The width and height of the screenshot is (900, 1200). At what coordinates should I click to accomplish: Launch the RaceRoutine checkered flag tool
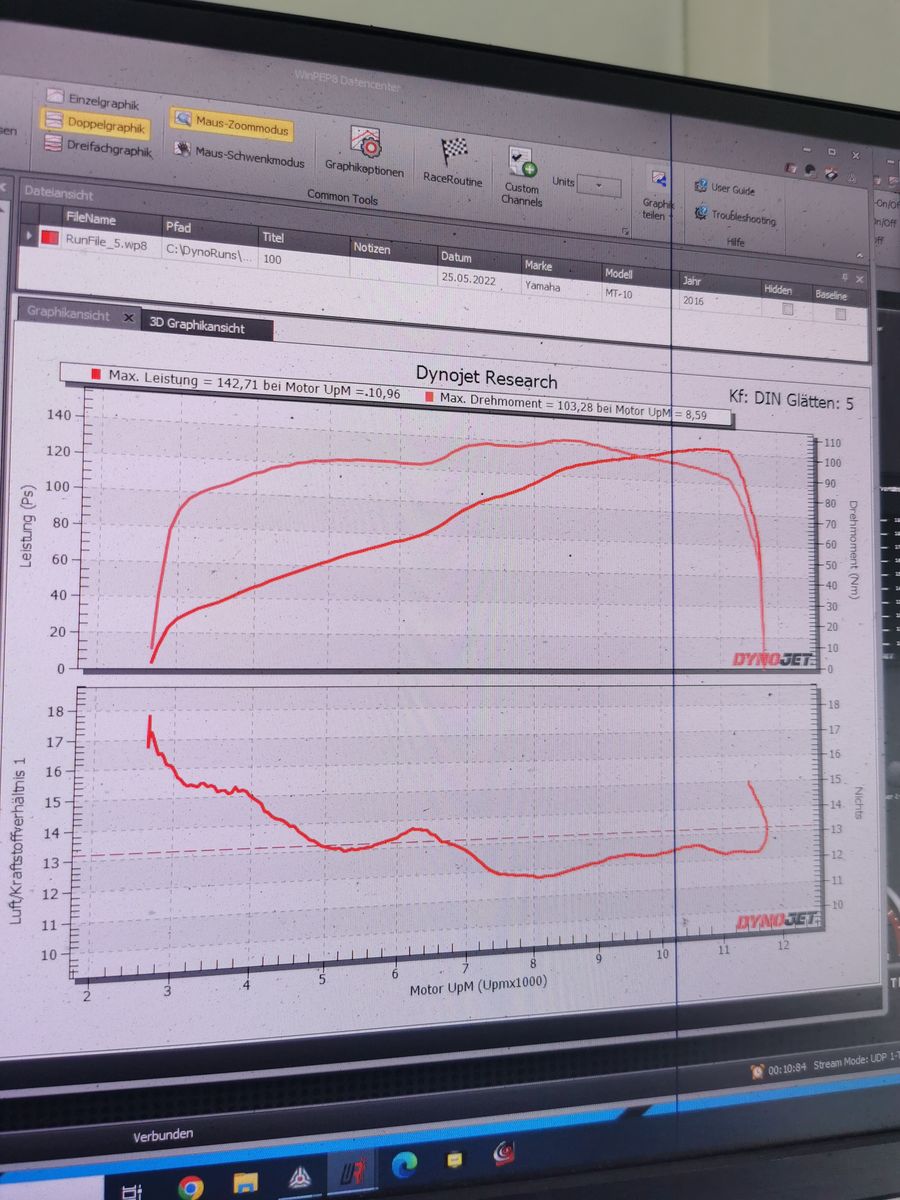[453, 159]
